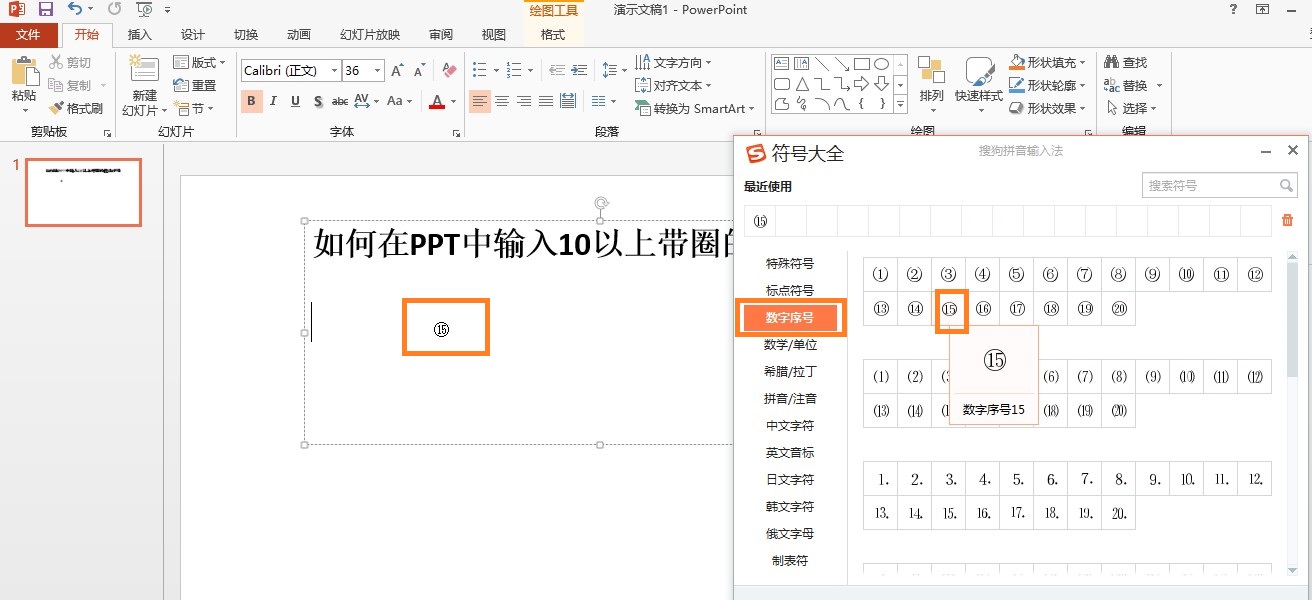Select the text box shape
Image resolution: width=1312 pixels, height=600 pixels.
781,64
